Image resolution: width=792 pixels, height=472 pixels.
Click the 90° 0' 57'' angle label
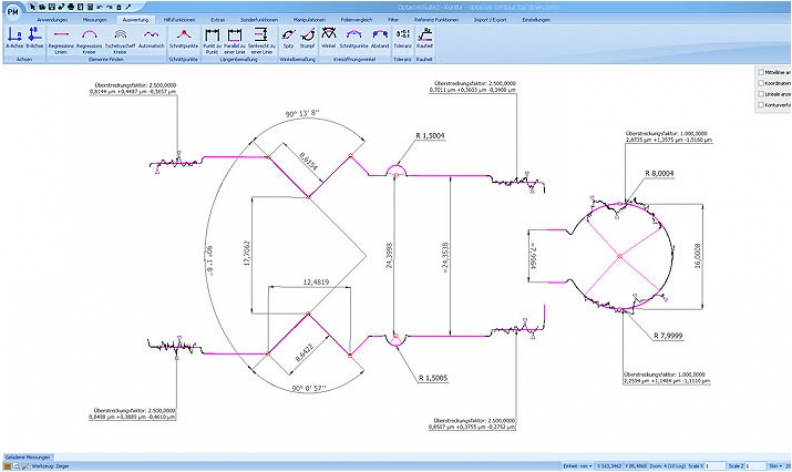[309, 389]
